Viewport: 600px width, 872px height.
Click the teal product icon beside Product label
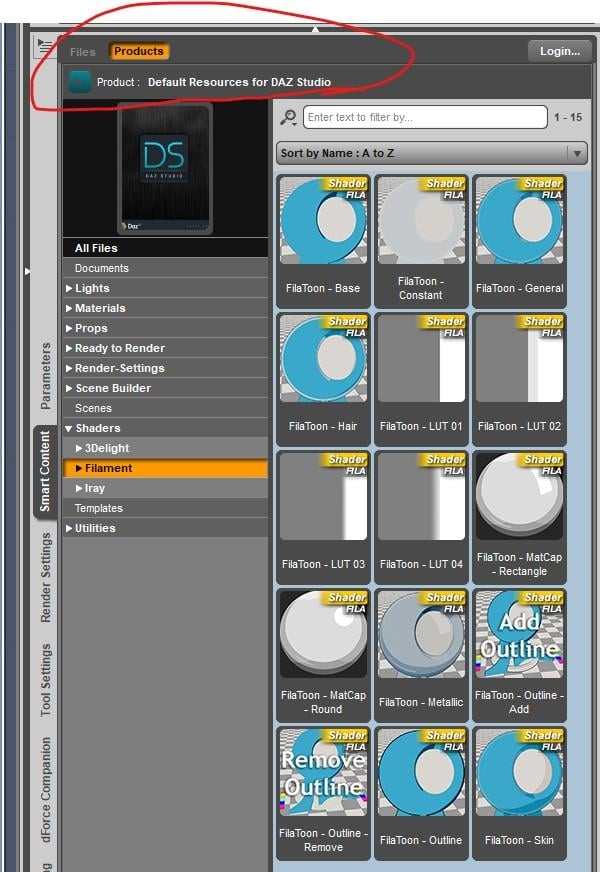[80, 82]
